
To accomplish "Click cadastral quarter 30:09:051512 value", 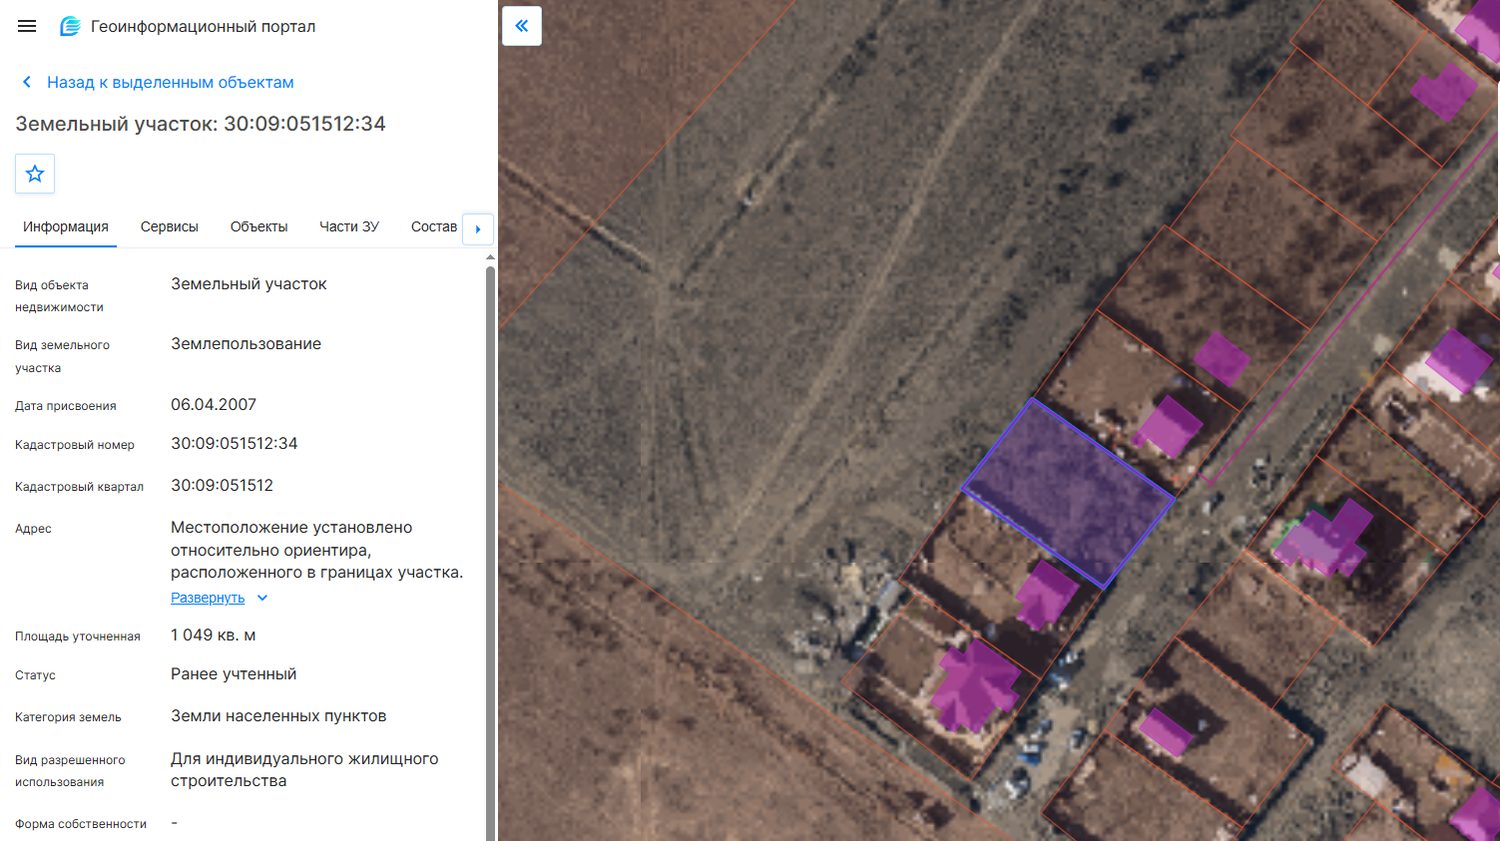I will point(222,485).
